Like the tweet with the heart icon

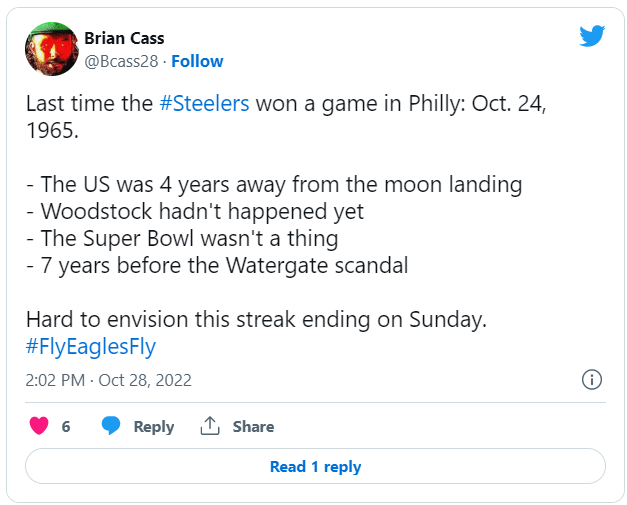[39, 426]
